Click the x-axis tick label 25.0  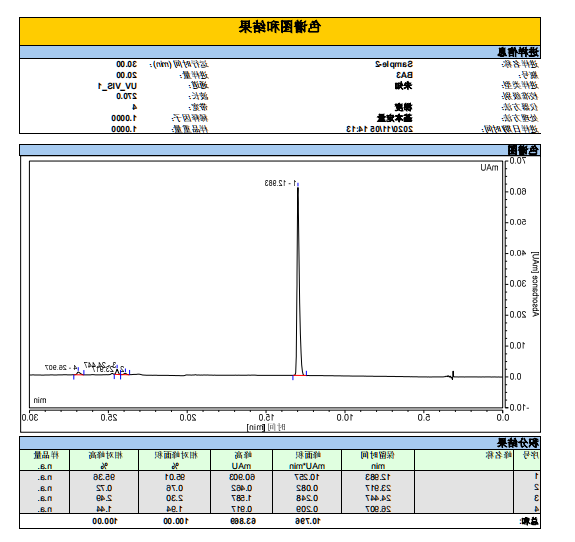[109, 418]
